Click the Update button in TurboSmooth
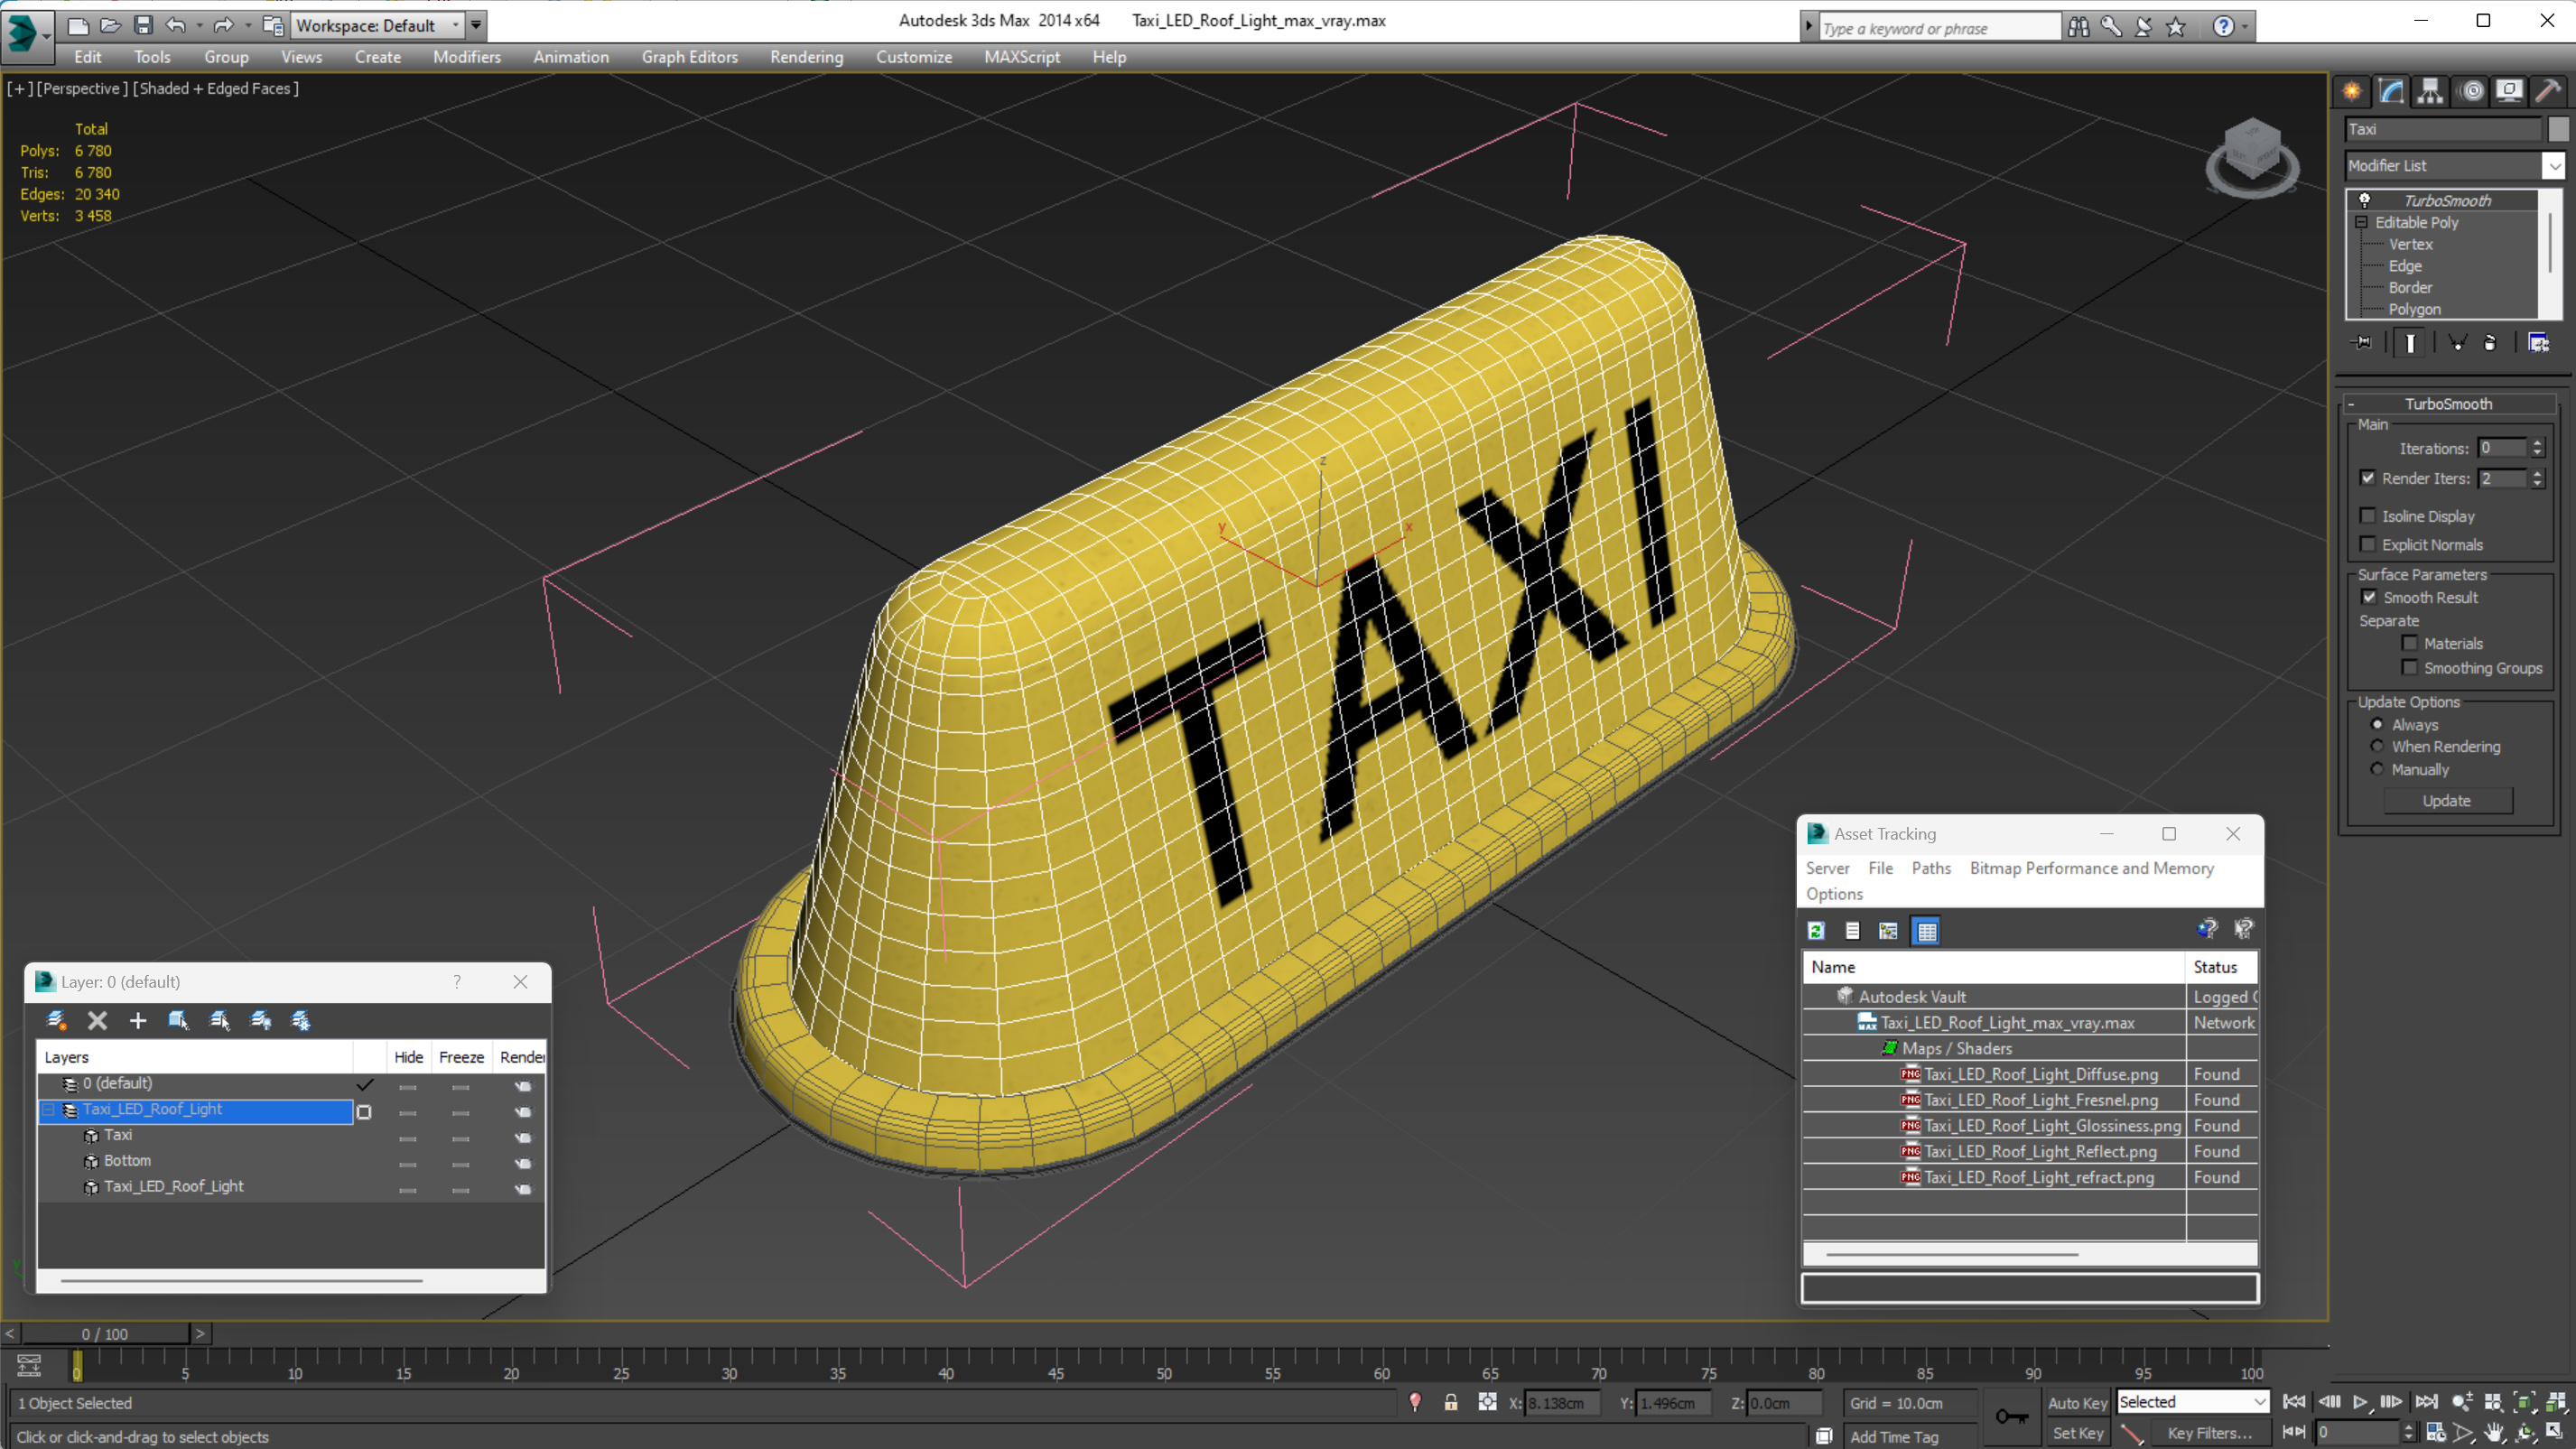Screen dimensions: 2576x1449 pos(2447,800)
